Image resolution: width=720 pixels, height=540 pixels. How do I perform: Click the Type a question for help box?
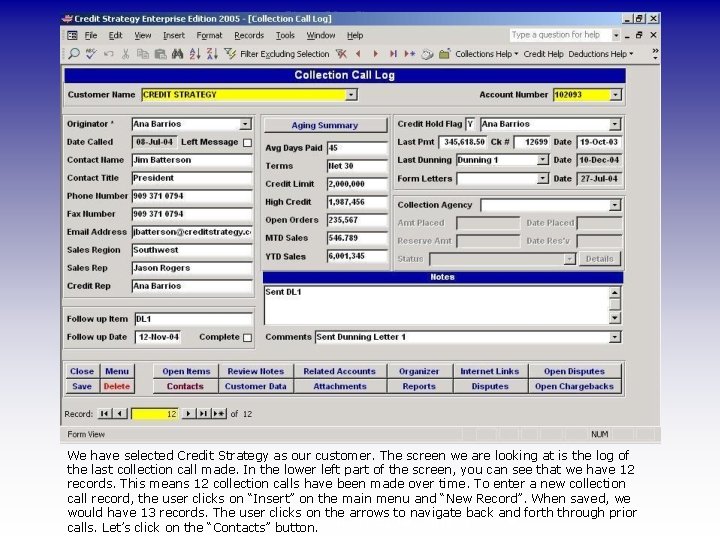[x=560, y=35]
